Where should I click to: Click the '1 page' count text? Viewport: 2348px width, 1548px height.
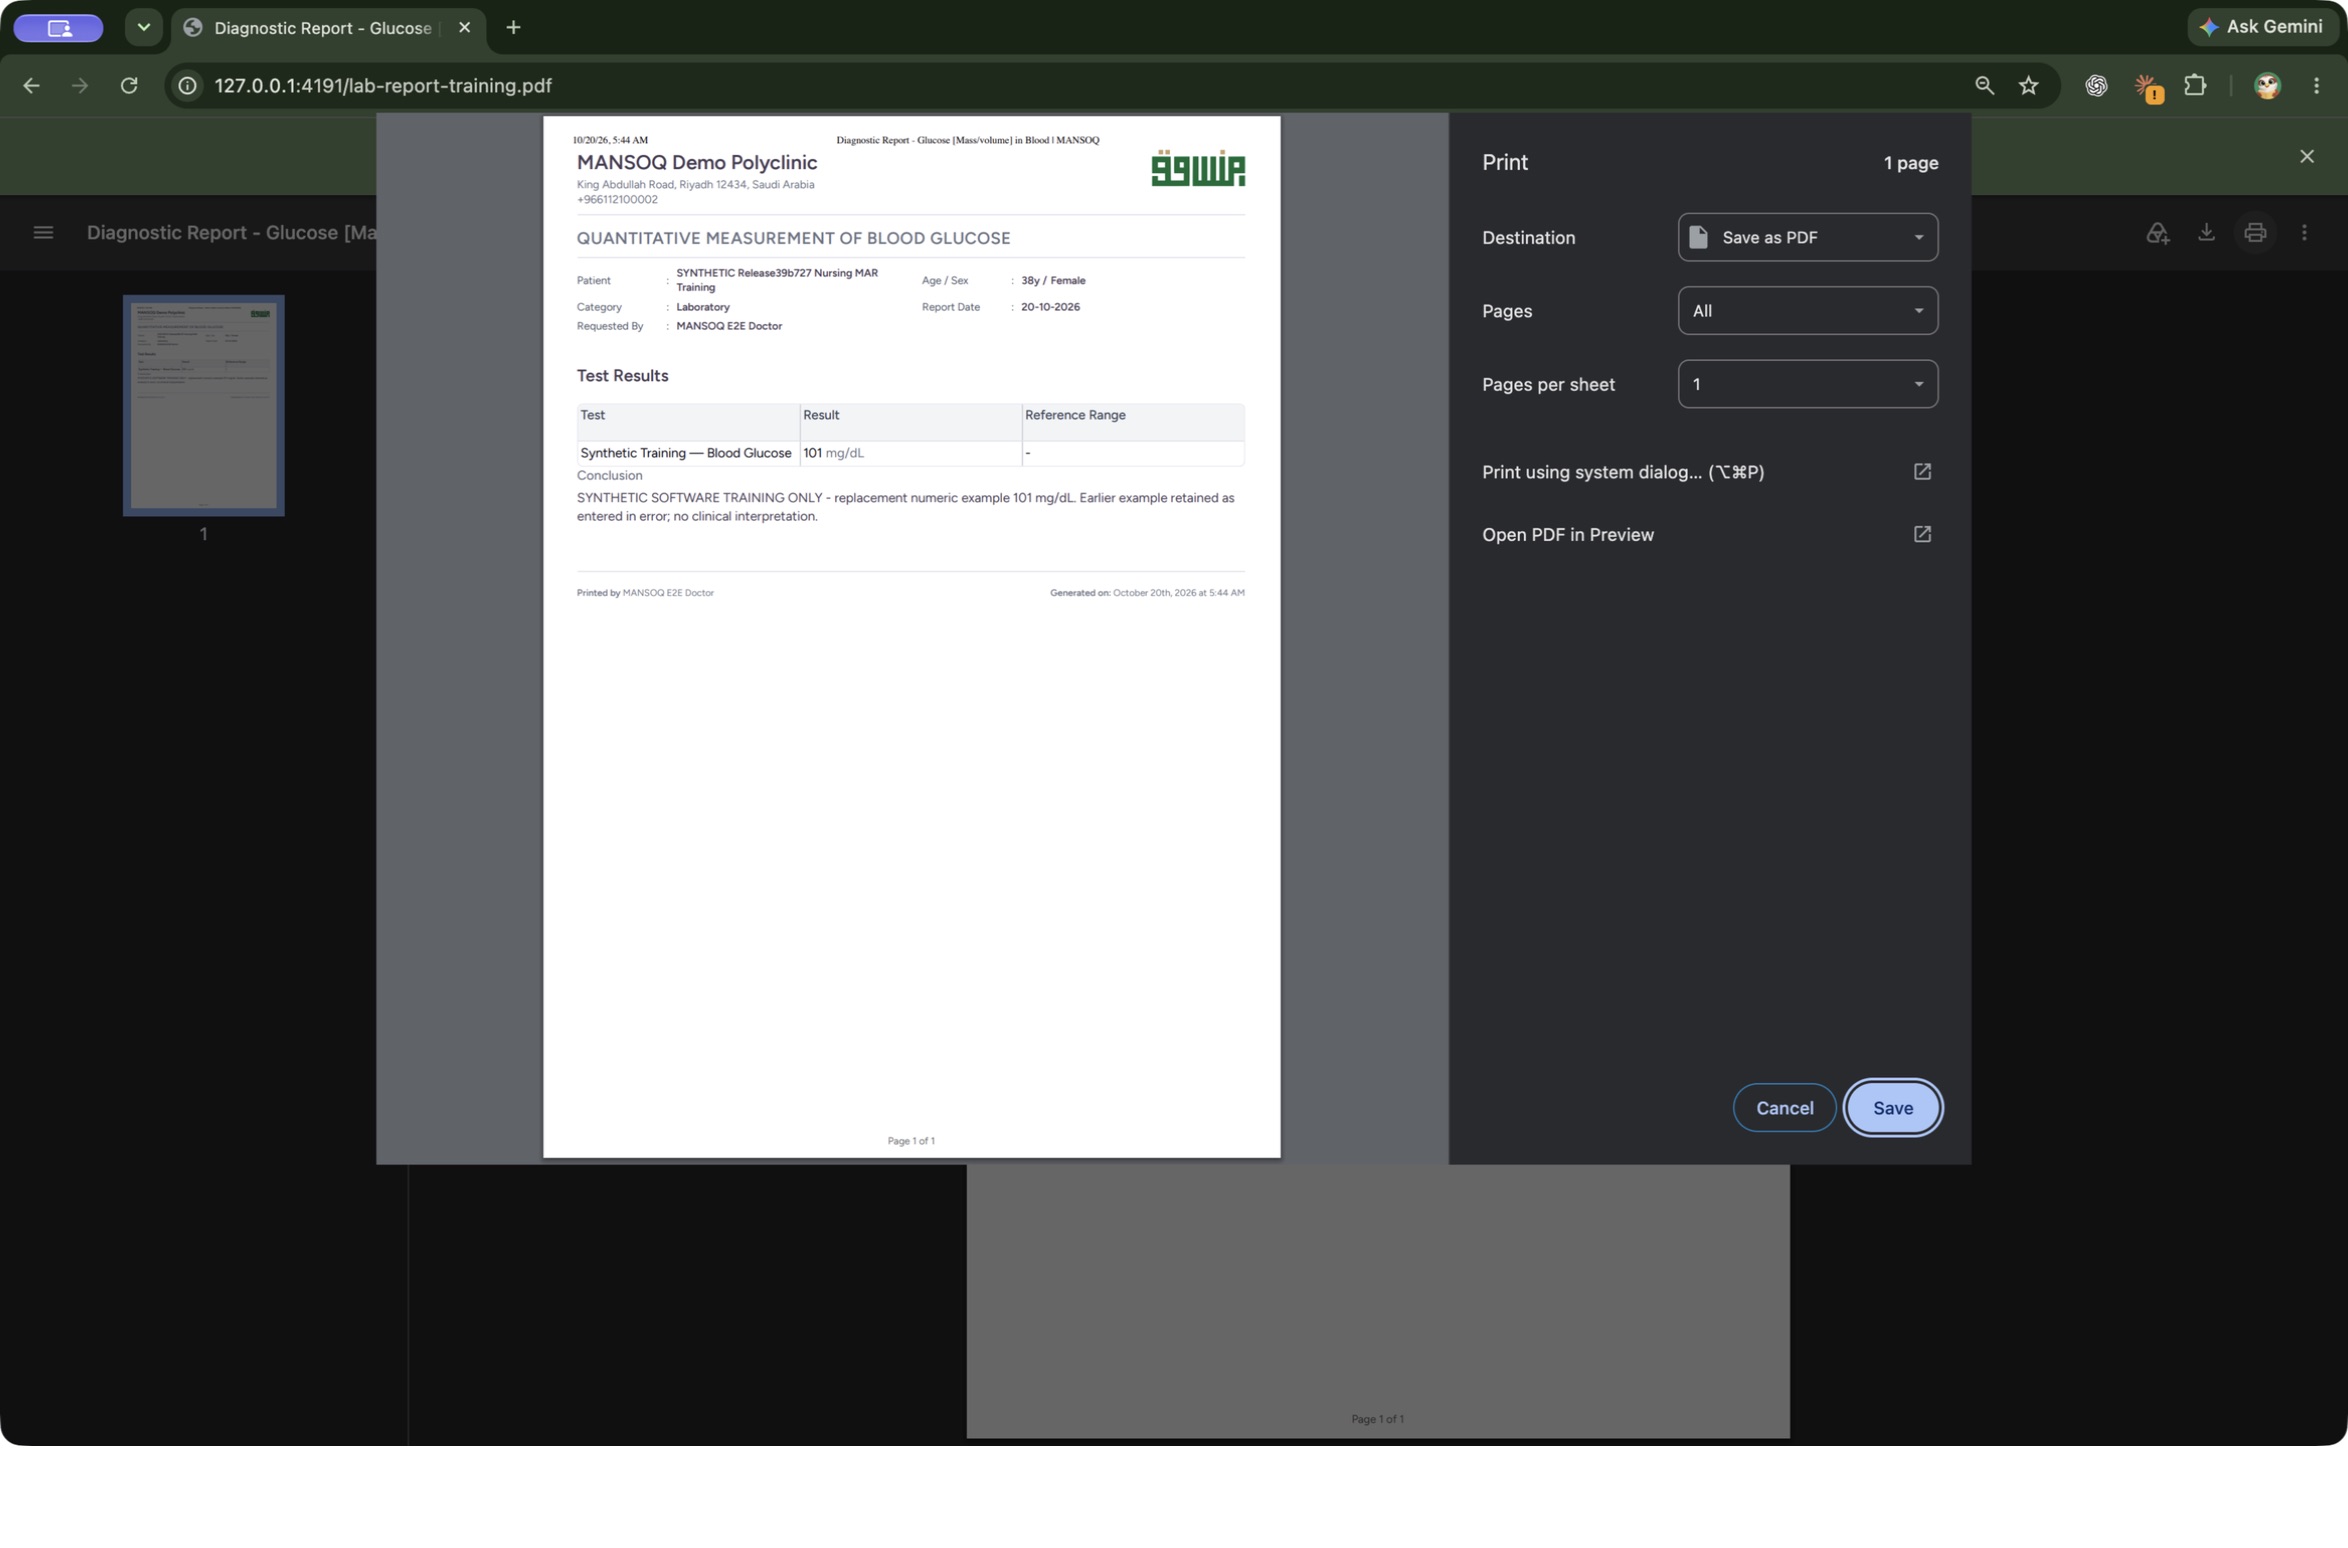click(1910, 162)
